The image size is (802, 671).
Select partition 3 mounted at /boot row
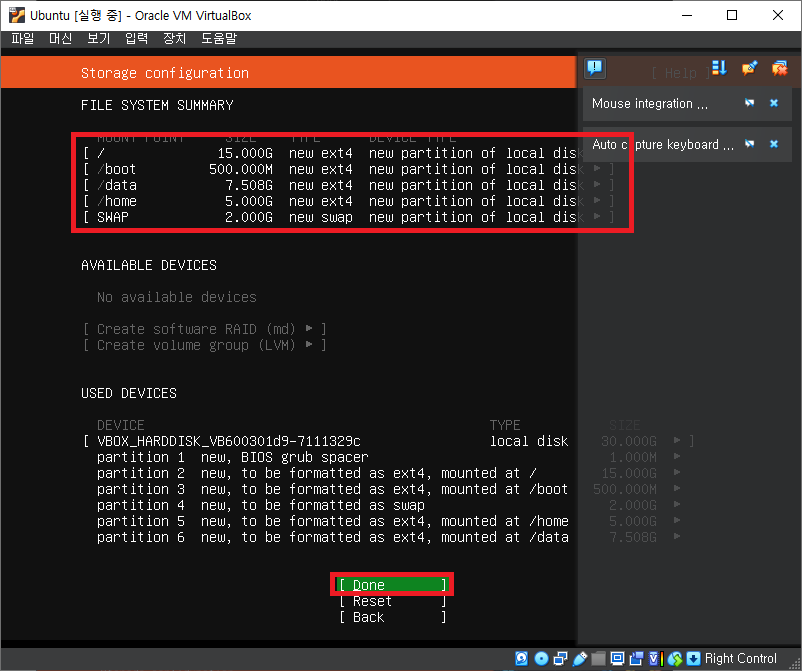click(x=388, y=489)
